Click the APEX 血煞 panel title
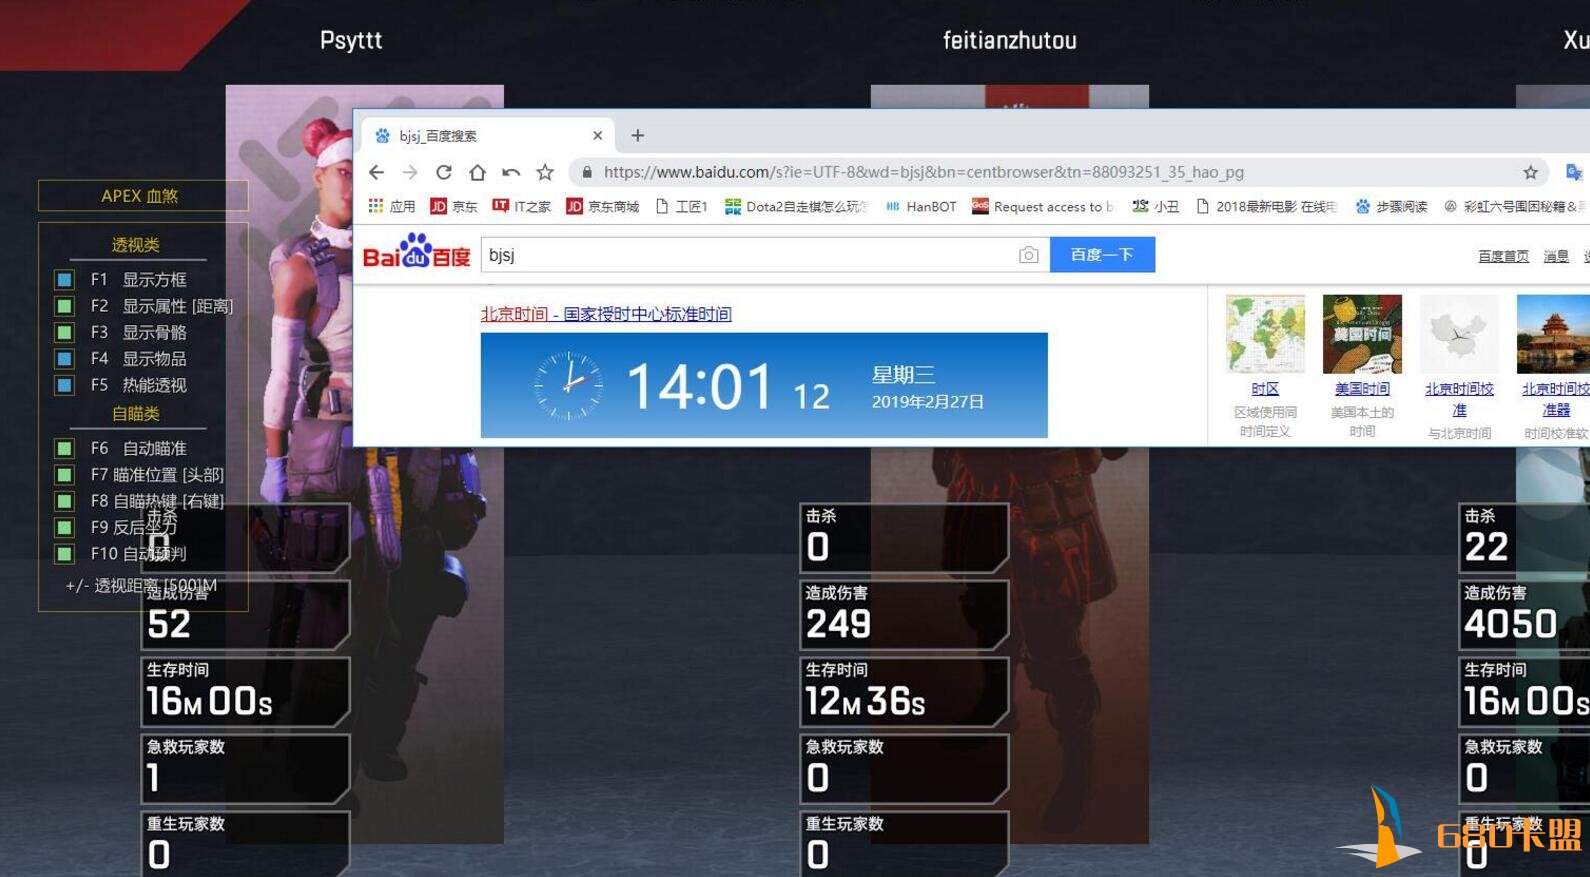Image resolution: width=1590 pixels, height=877 pixels. pos(140,196)
